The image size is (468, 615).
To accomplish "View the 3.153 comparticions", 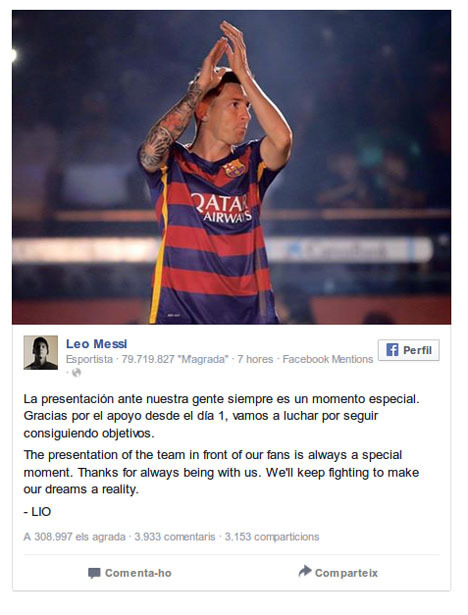I will point(272,537).
